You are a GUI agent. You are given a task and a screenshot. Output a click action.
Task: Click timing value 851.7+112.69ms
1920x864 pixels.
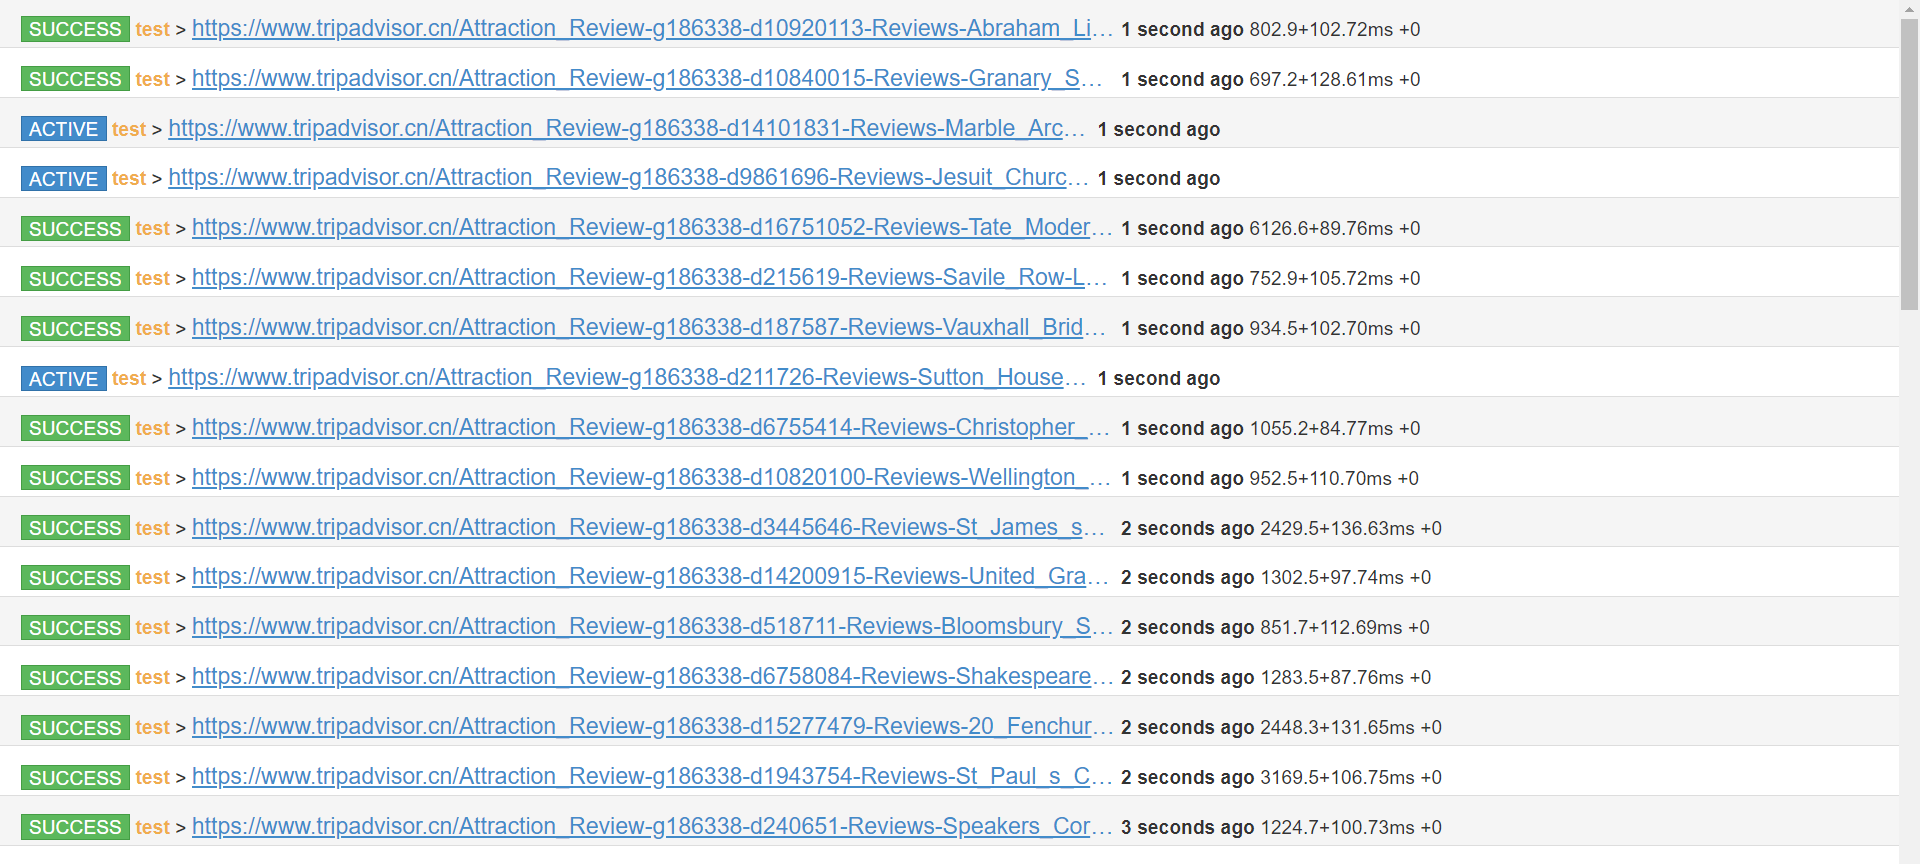tap(1331, 628)
